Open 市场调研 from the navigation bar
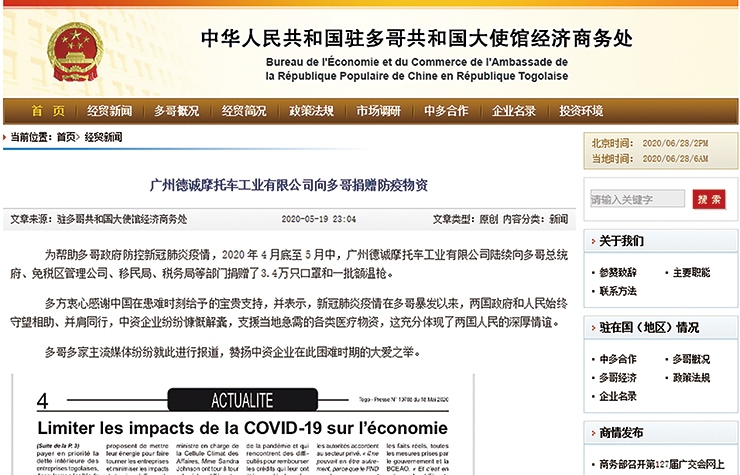Viewport: 740px width, 475px height. 378,111
